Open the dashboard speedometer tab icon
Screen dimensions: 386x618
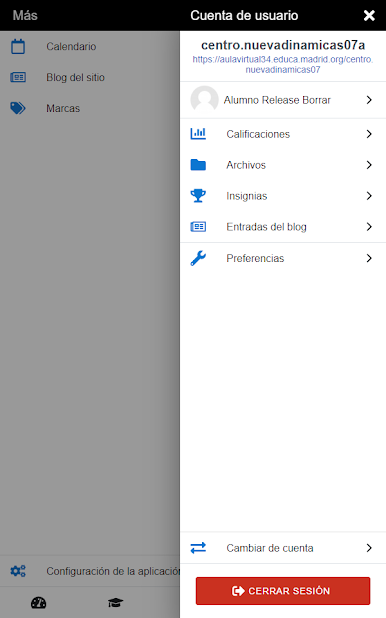(x=39, y=602)
